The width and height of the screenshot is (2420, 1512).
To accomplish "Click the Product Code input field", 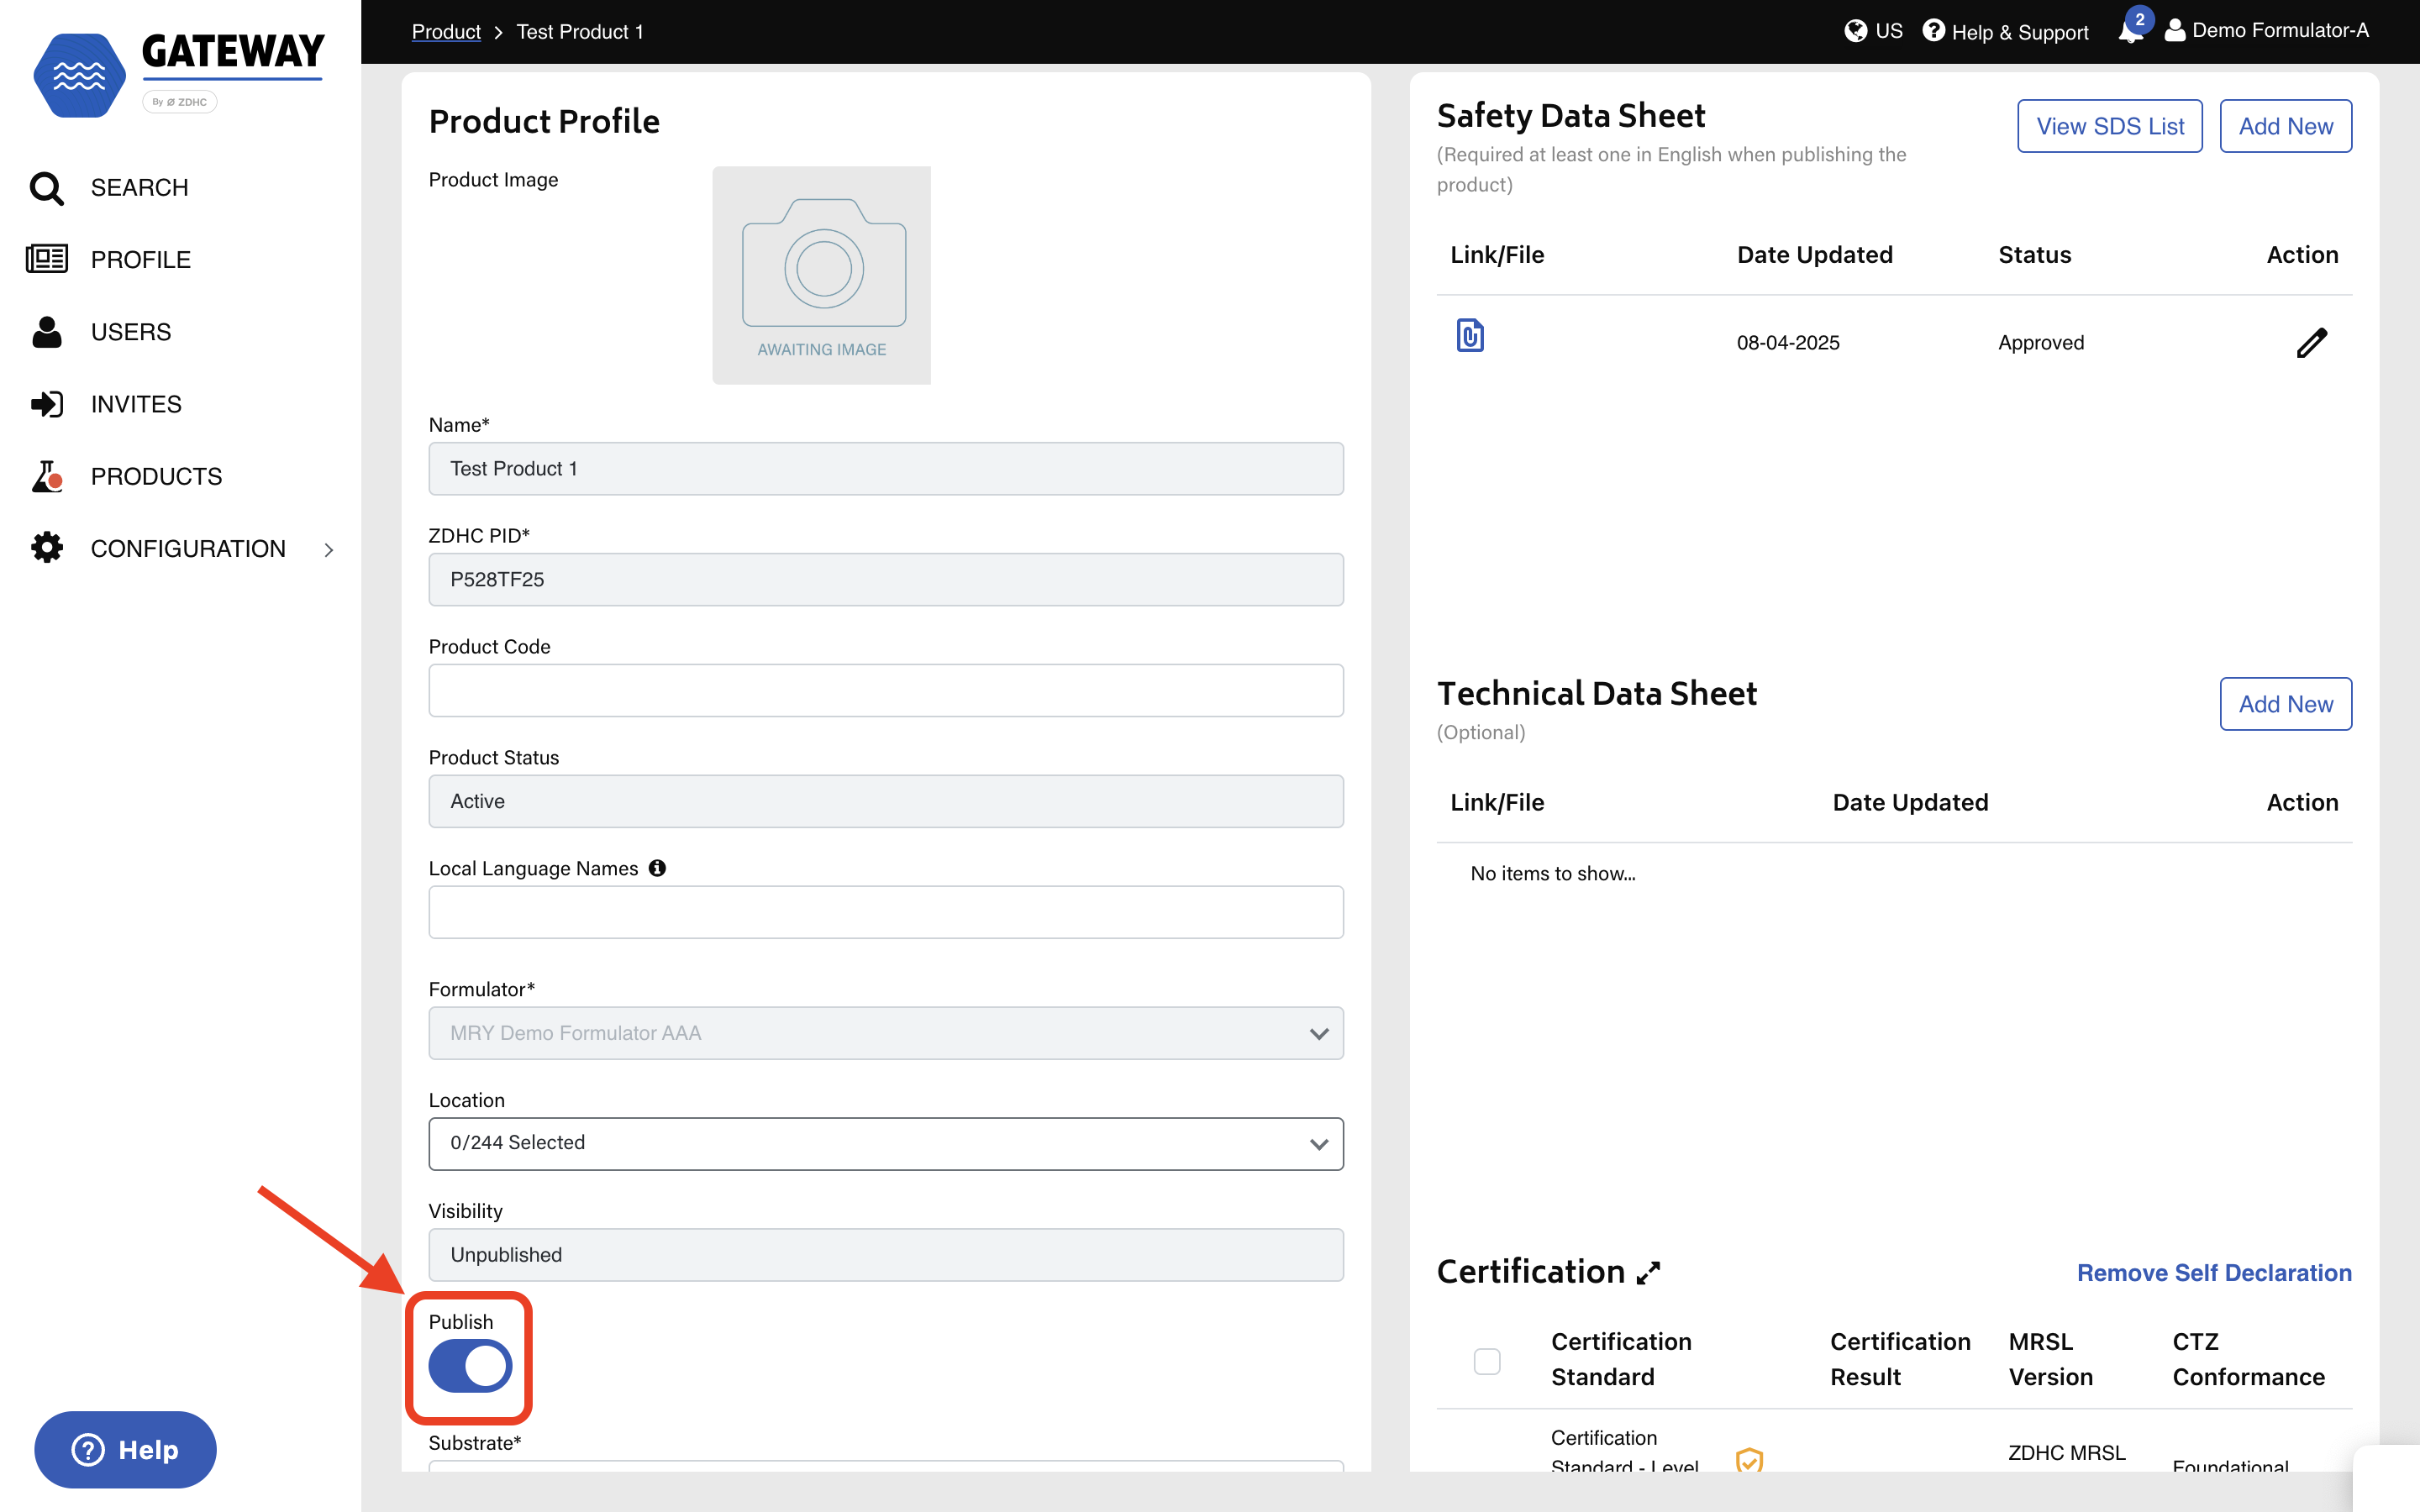I will [886, 690].
